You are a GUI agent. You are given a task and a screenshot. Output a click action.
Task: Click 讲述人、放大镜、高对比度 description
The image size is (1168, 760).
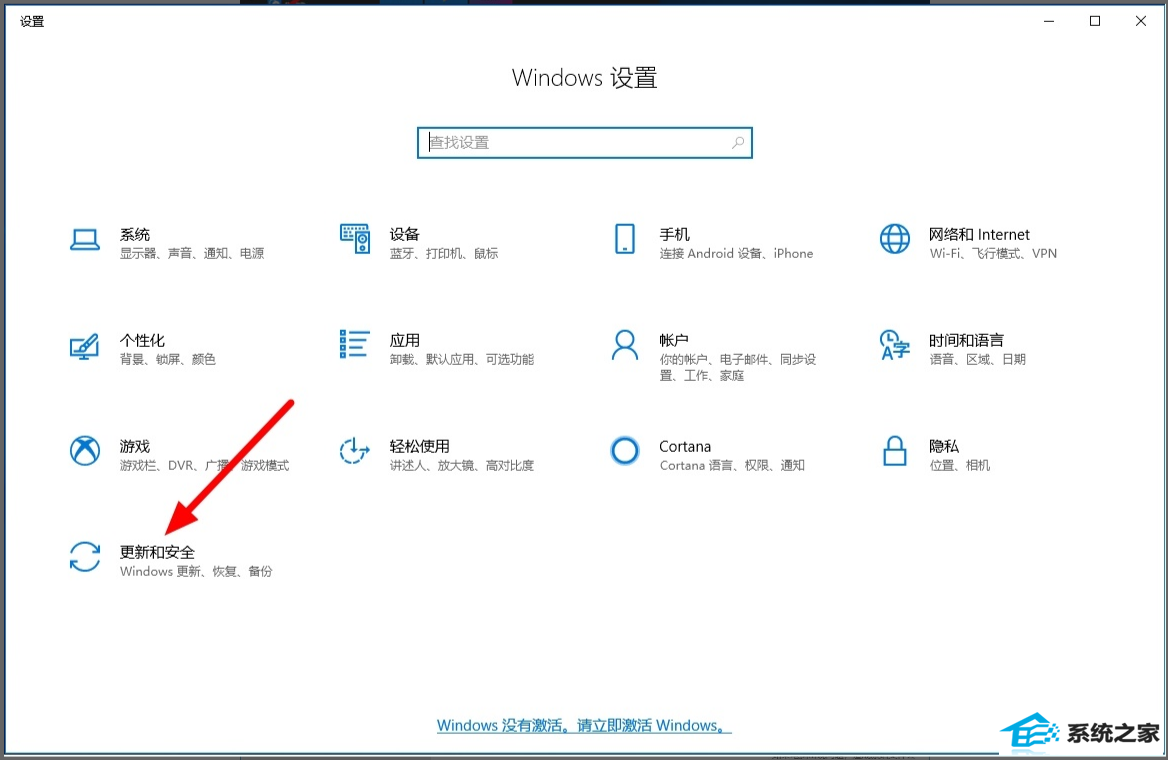462,465
